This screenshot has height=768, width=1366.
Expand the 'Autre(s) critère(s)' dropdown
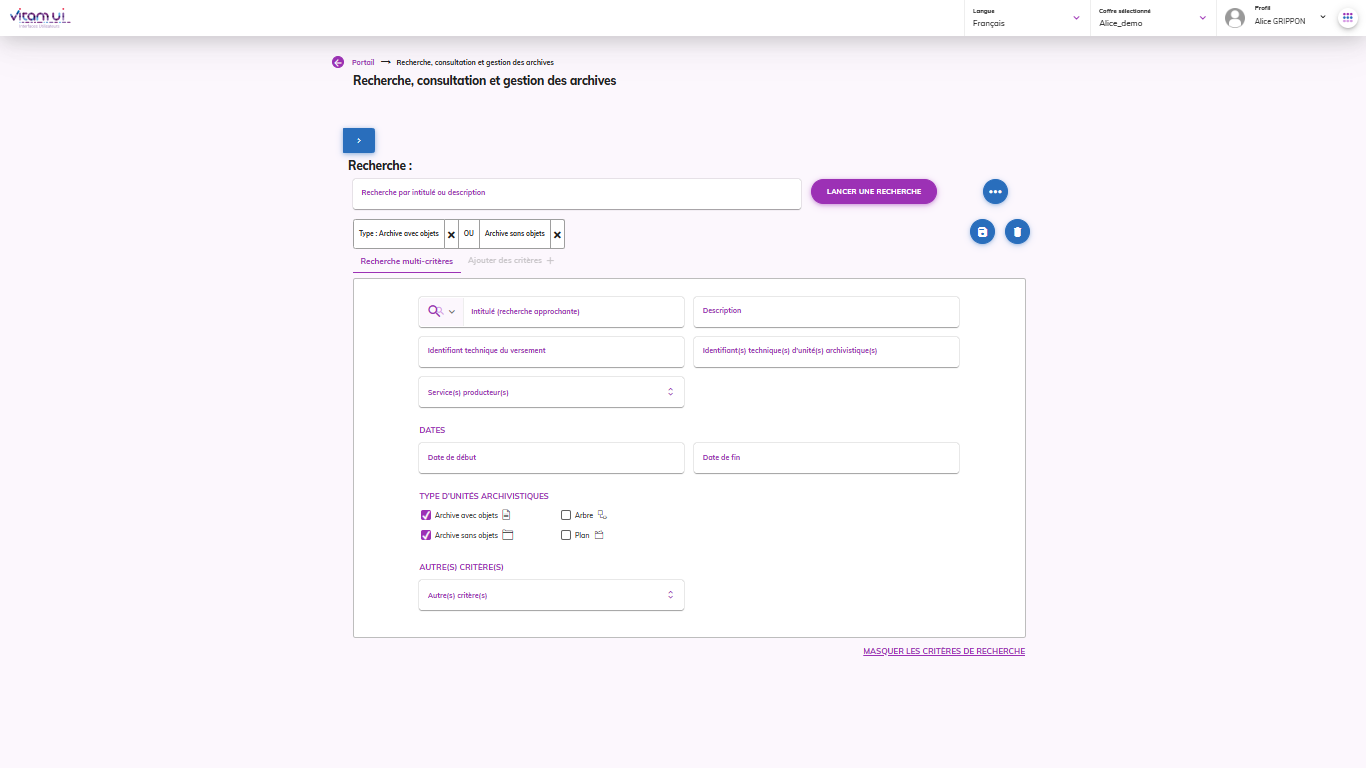551,595
